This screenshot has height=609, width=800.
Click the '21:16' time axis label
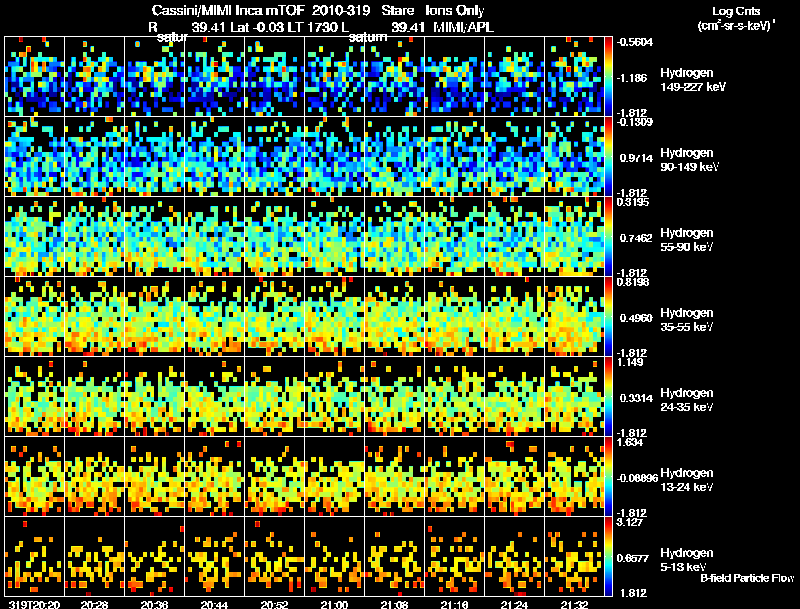pyautogui.click(x=454, y=604)
